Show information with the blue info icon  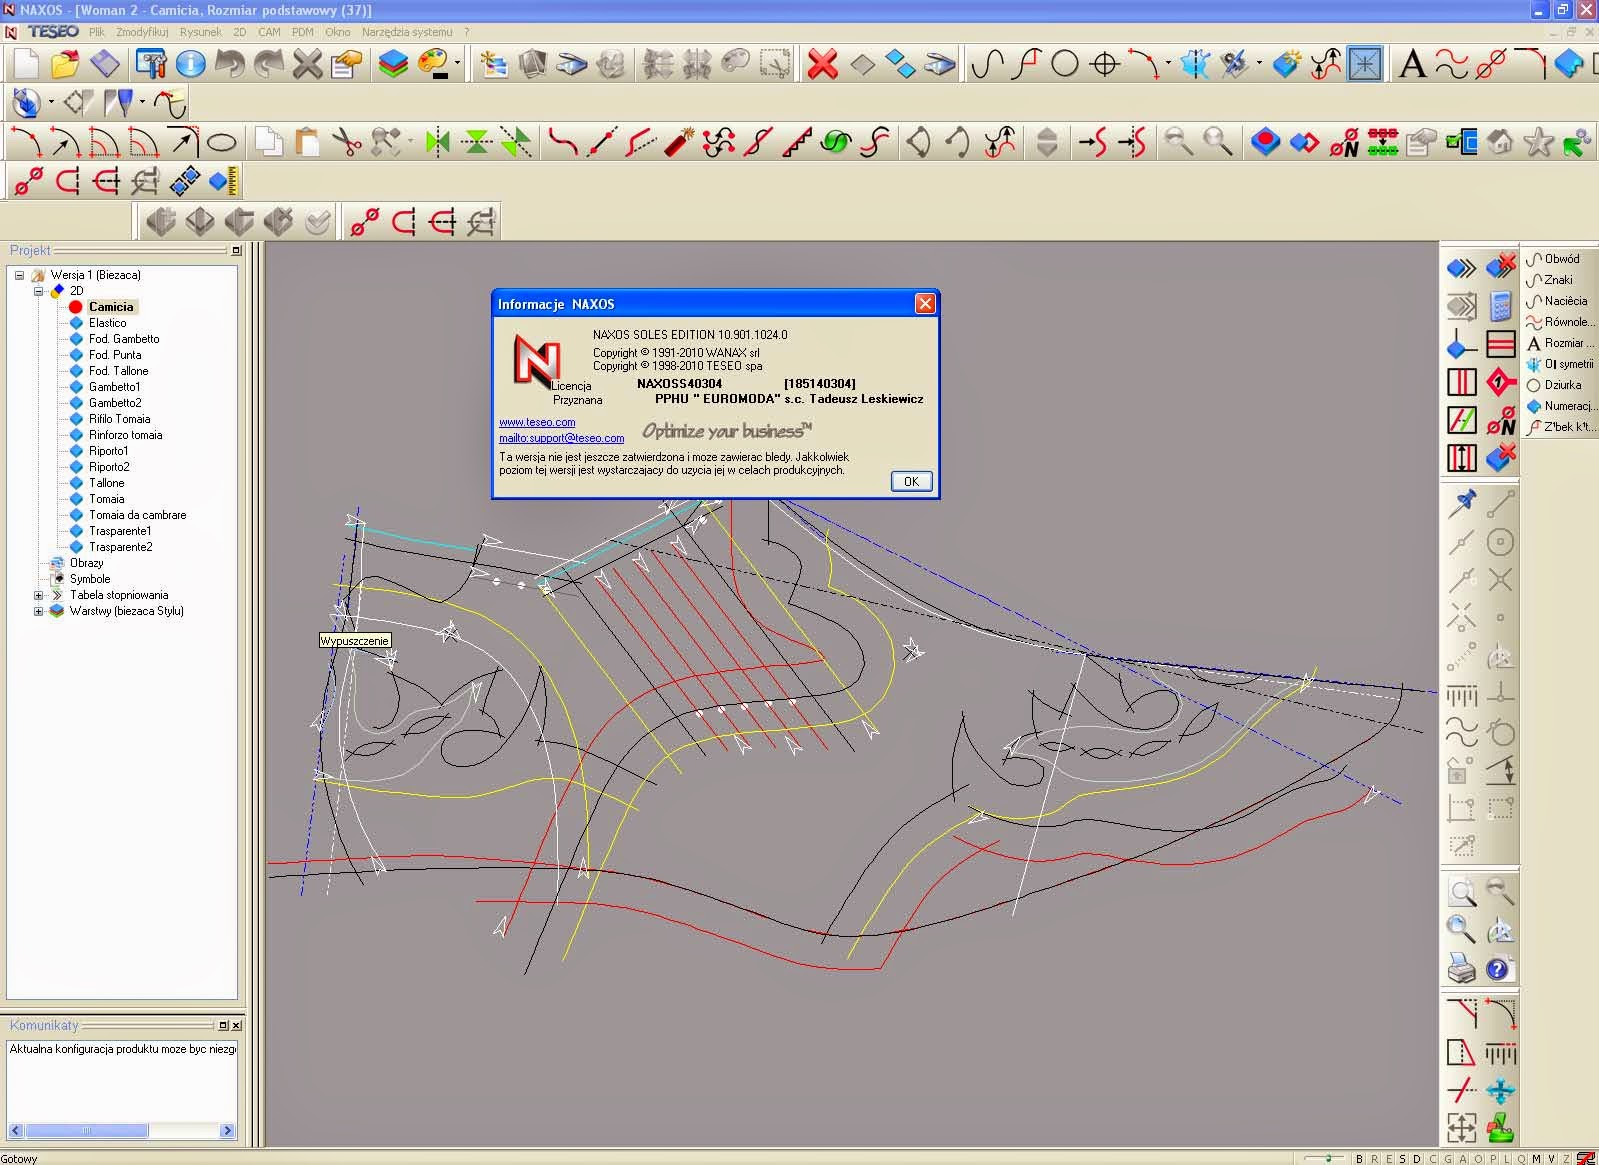pyautogui.click(x=190, y=65)
